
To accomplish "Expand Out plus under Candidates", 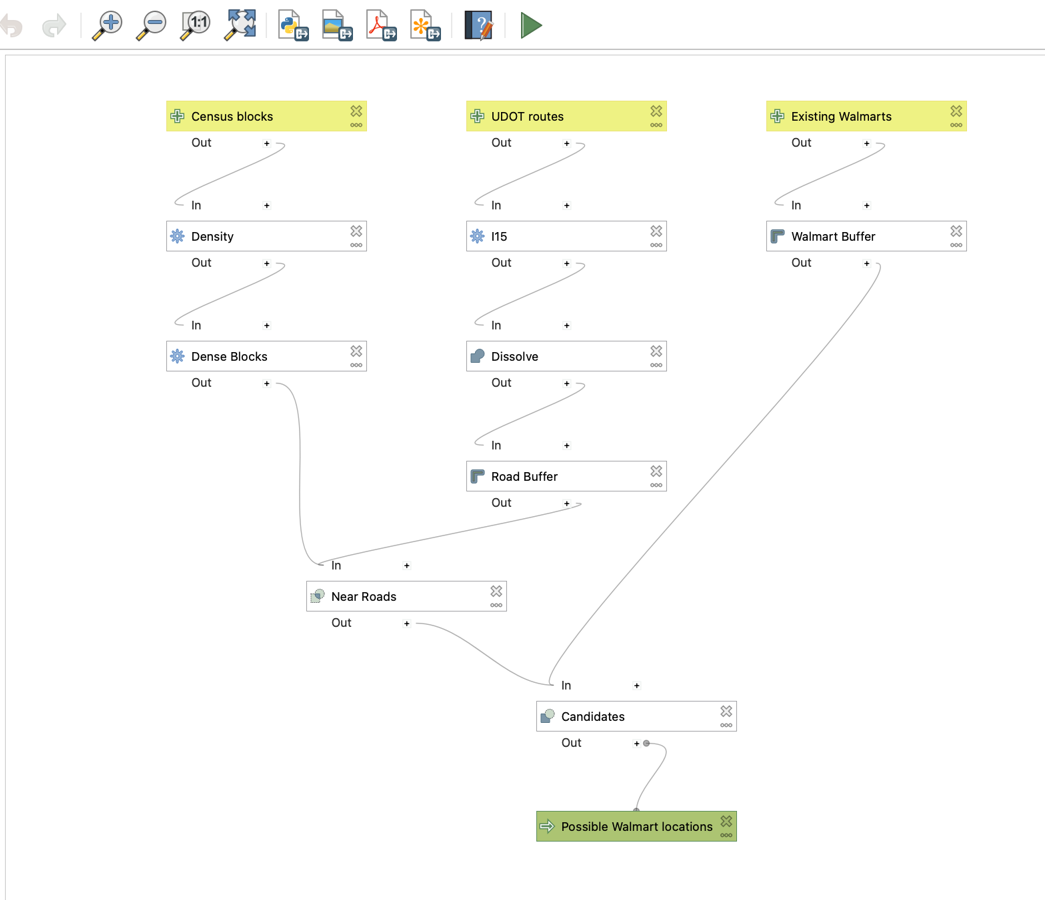I will [x=636, y=743].
